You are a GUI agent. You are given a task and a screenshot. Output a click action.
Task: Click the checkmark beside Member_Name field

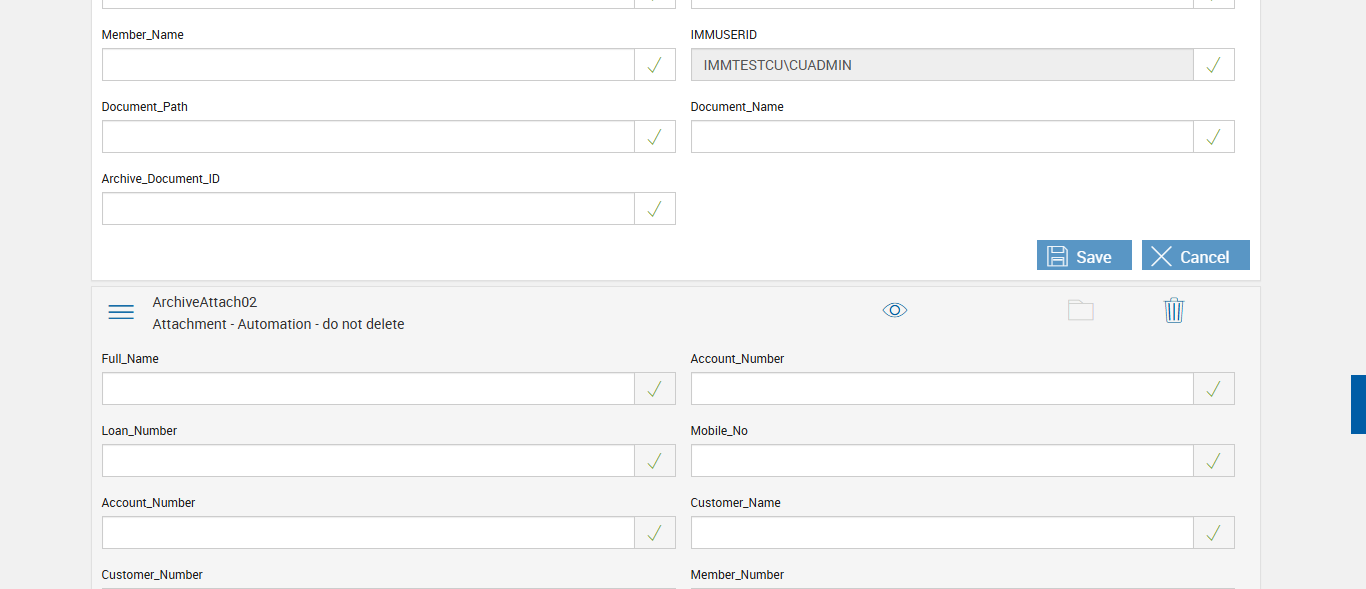tap(655, 65)
